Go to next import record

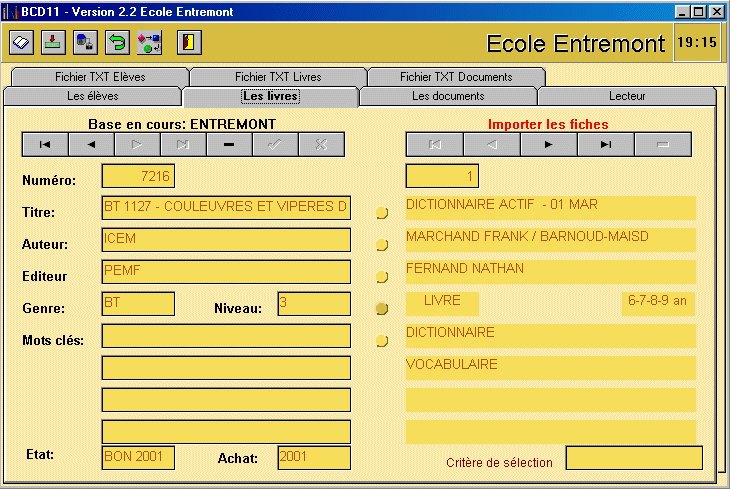548,145
